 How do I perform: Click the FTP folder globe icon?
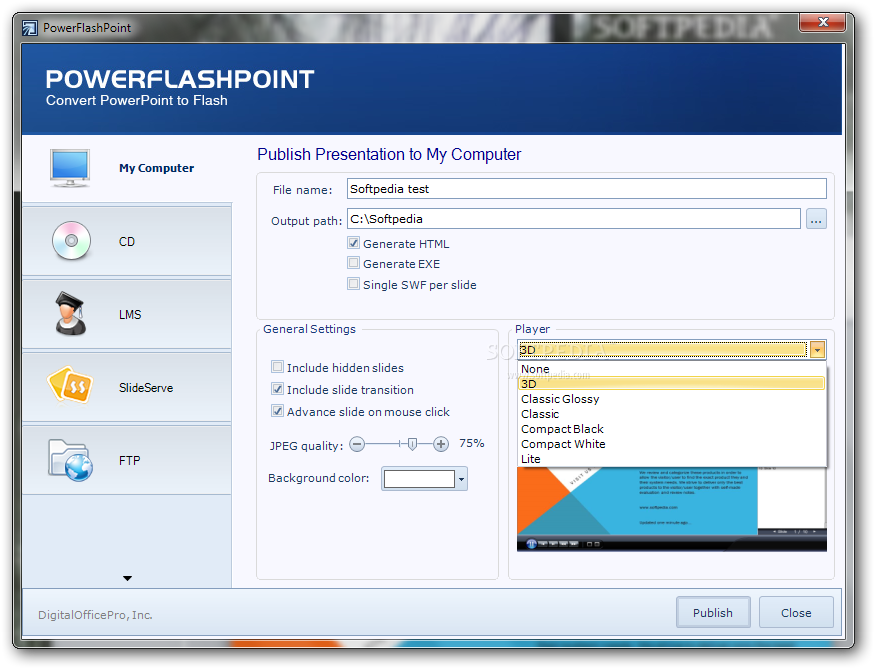click(70, 460)
